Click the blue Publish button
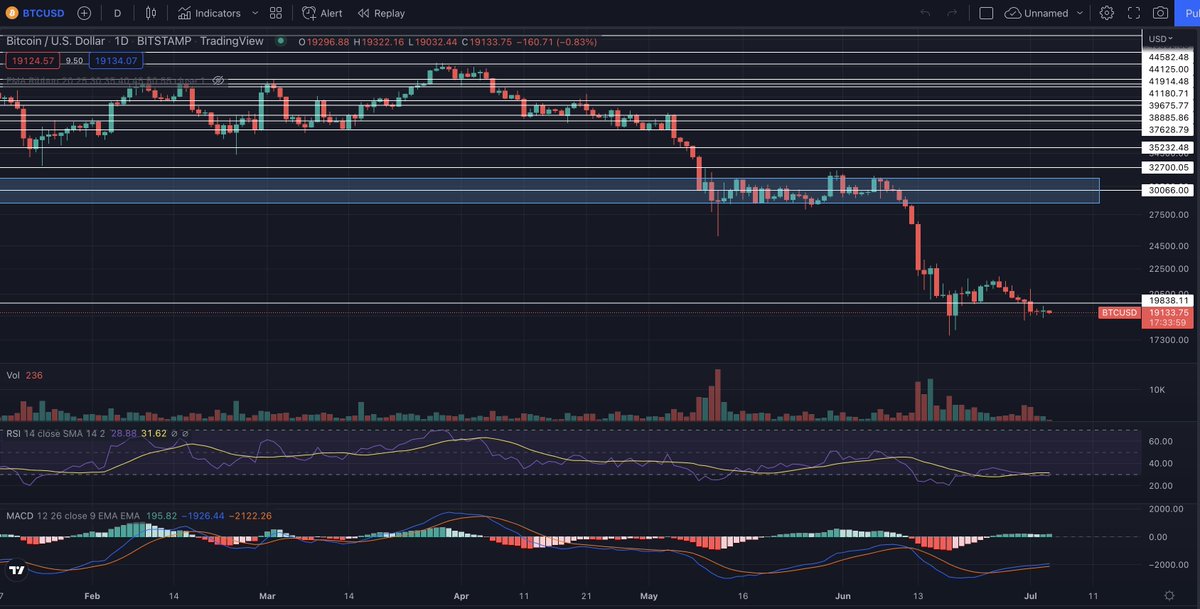The height and width of the screenshot is (609, 1200). [x=1189, y=13]
